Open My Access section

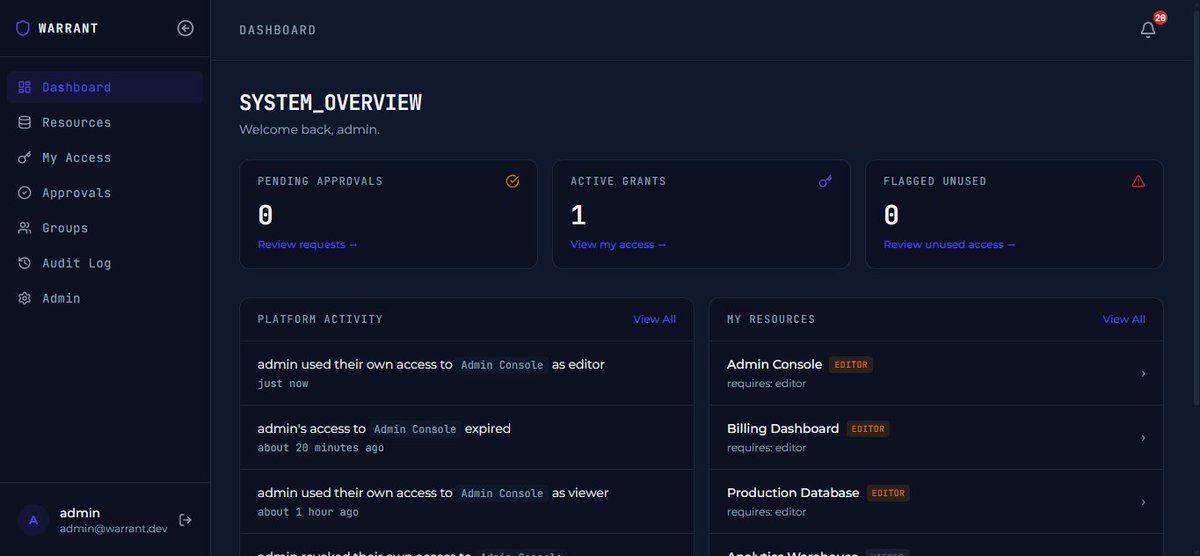pyautogui.click(x=105, y=157)
